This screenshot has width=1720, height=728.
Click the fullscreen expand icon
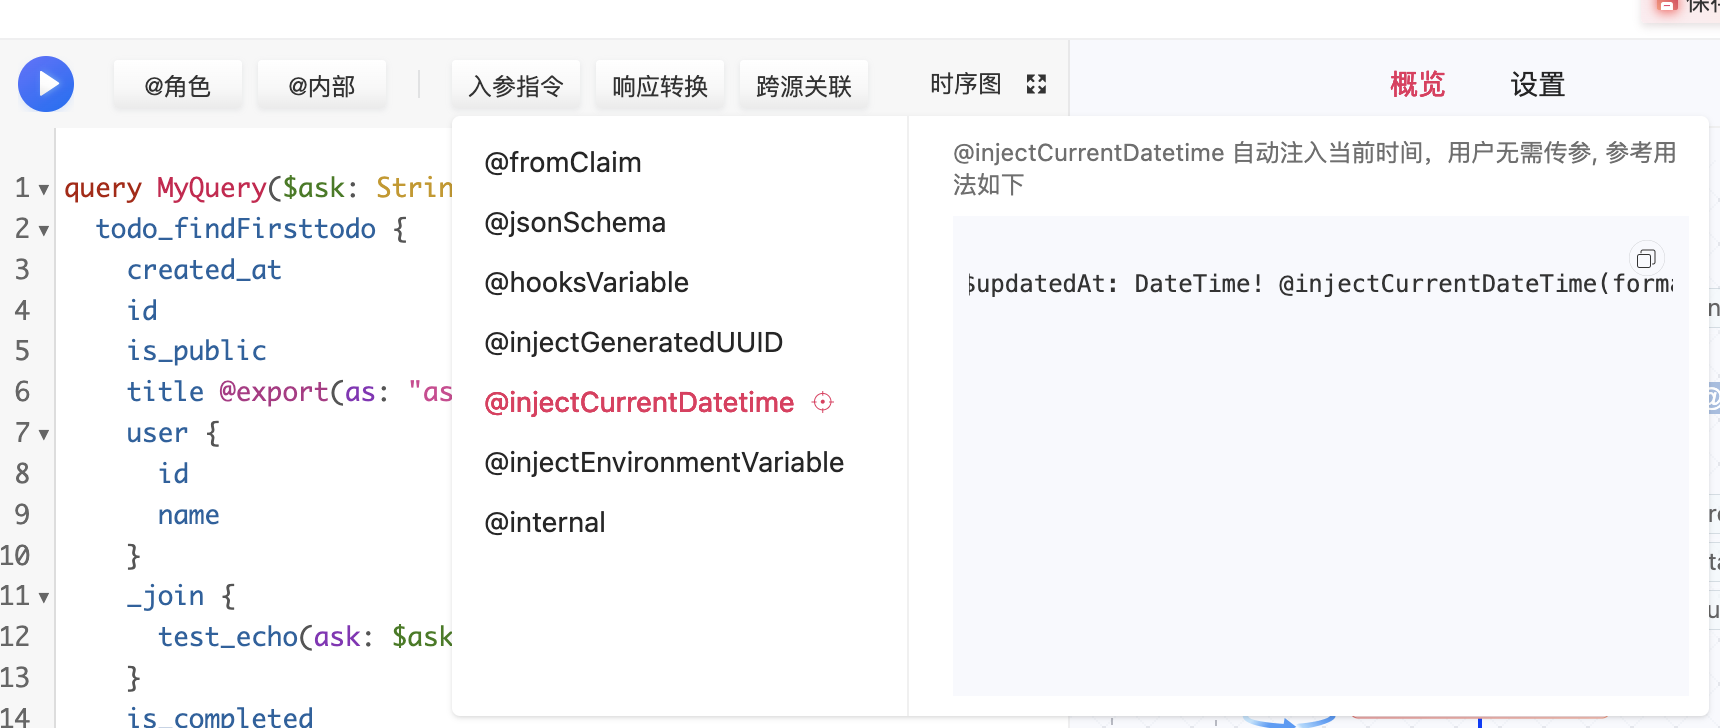click(1036, 85)
